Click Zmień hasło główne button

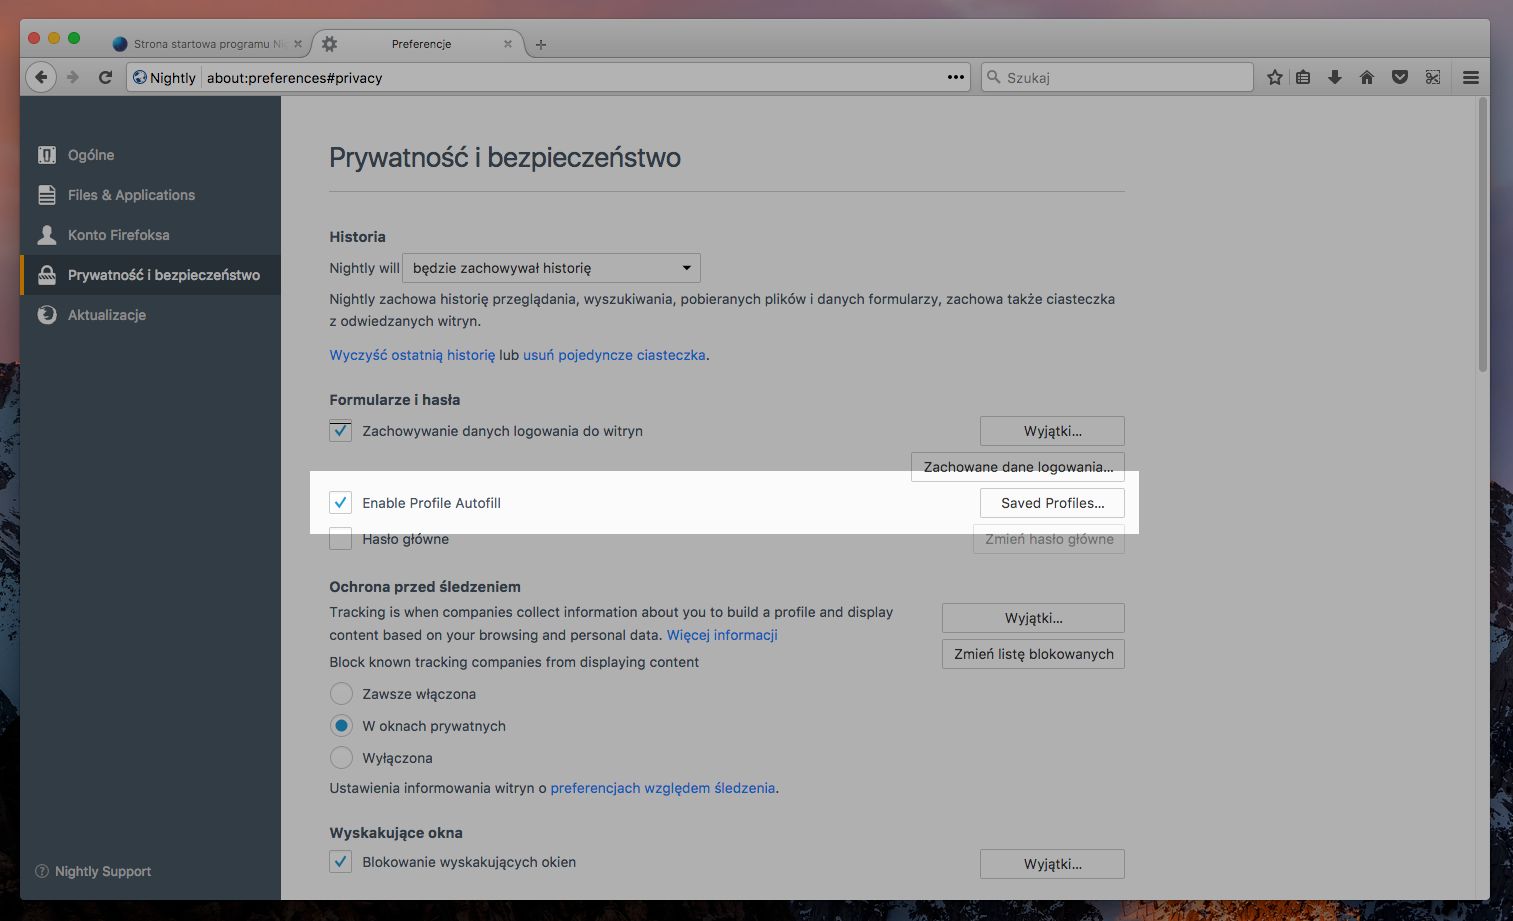pos(1049,539)
